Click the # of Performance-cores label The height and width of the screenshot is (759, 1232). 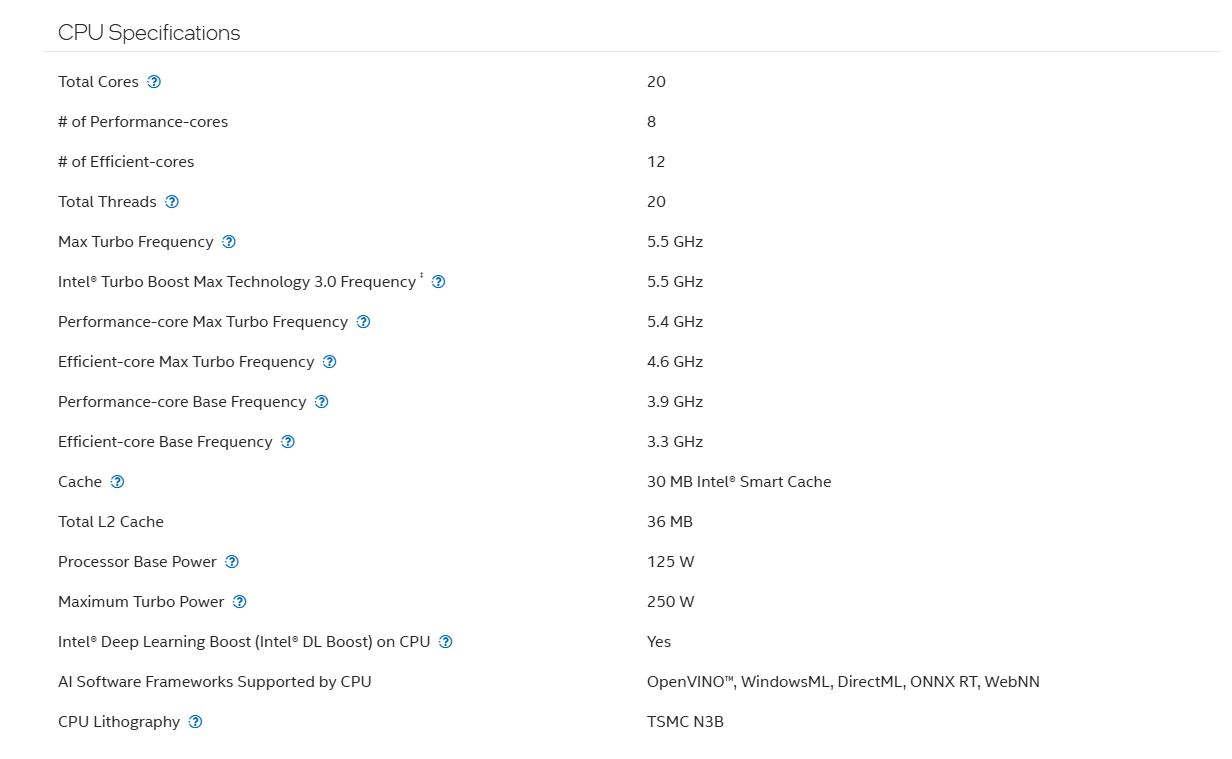[x=143, y=121]
